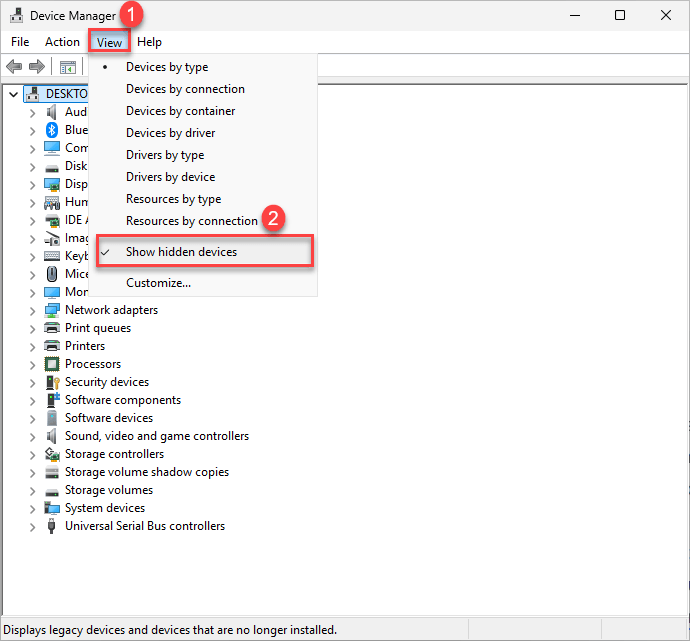Image resolution: width=690 pixels, height=641 pixels.
Task: Click the Sound, video and game controllers icon
Action: (x=53, y=436)
